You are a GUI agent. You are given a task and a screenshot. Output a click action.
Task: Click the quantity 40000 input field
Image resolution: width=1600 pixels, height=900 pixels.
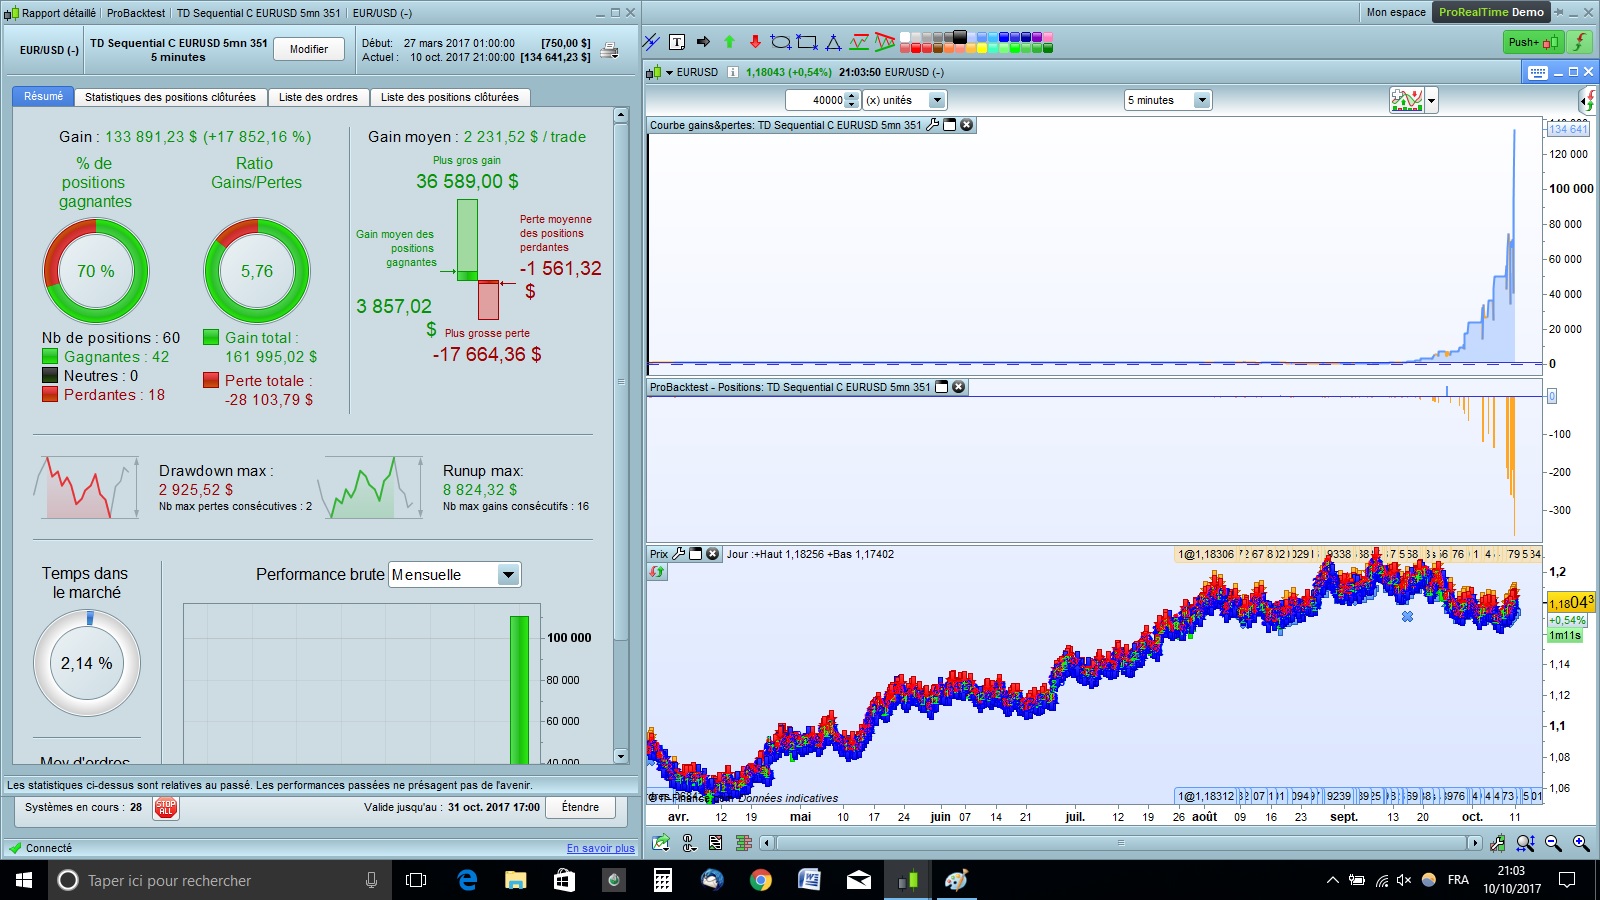(816, 100)
